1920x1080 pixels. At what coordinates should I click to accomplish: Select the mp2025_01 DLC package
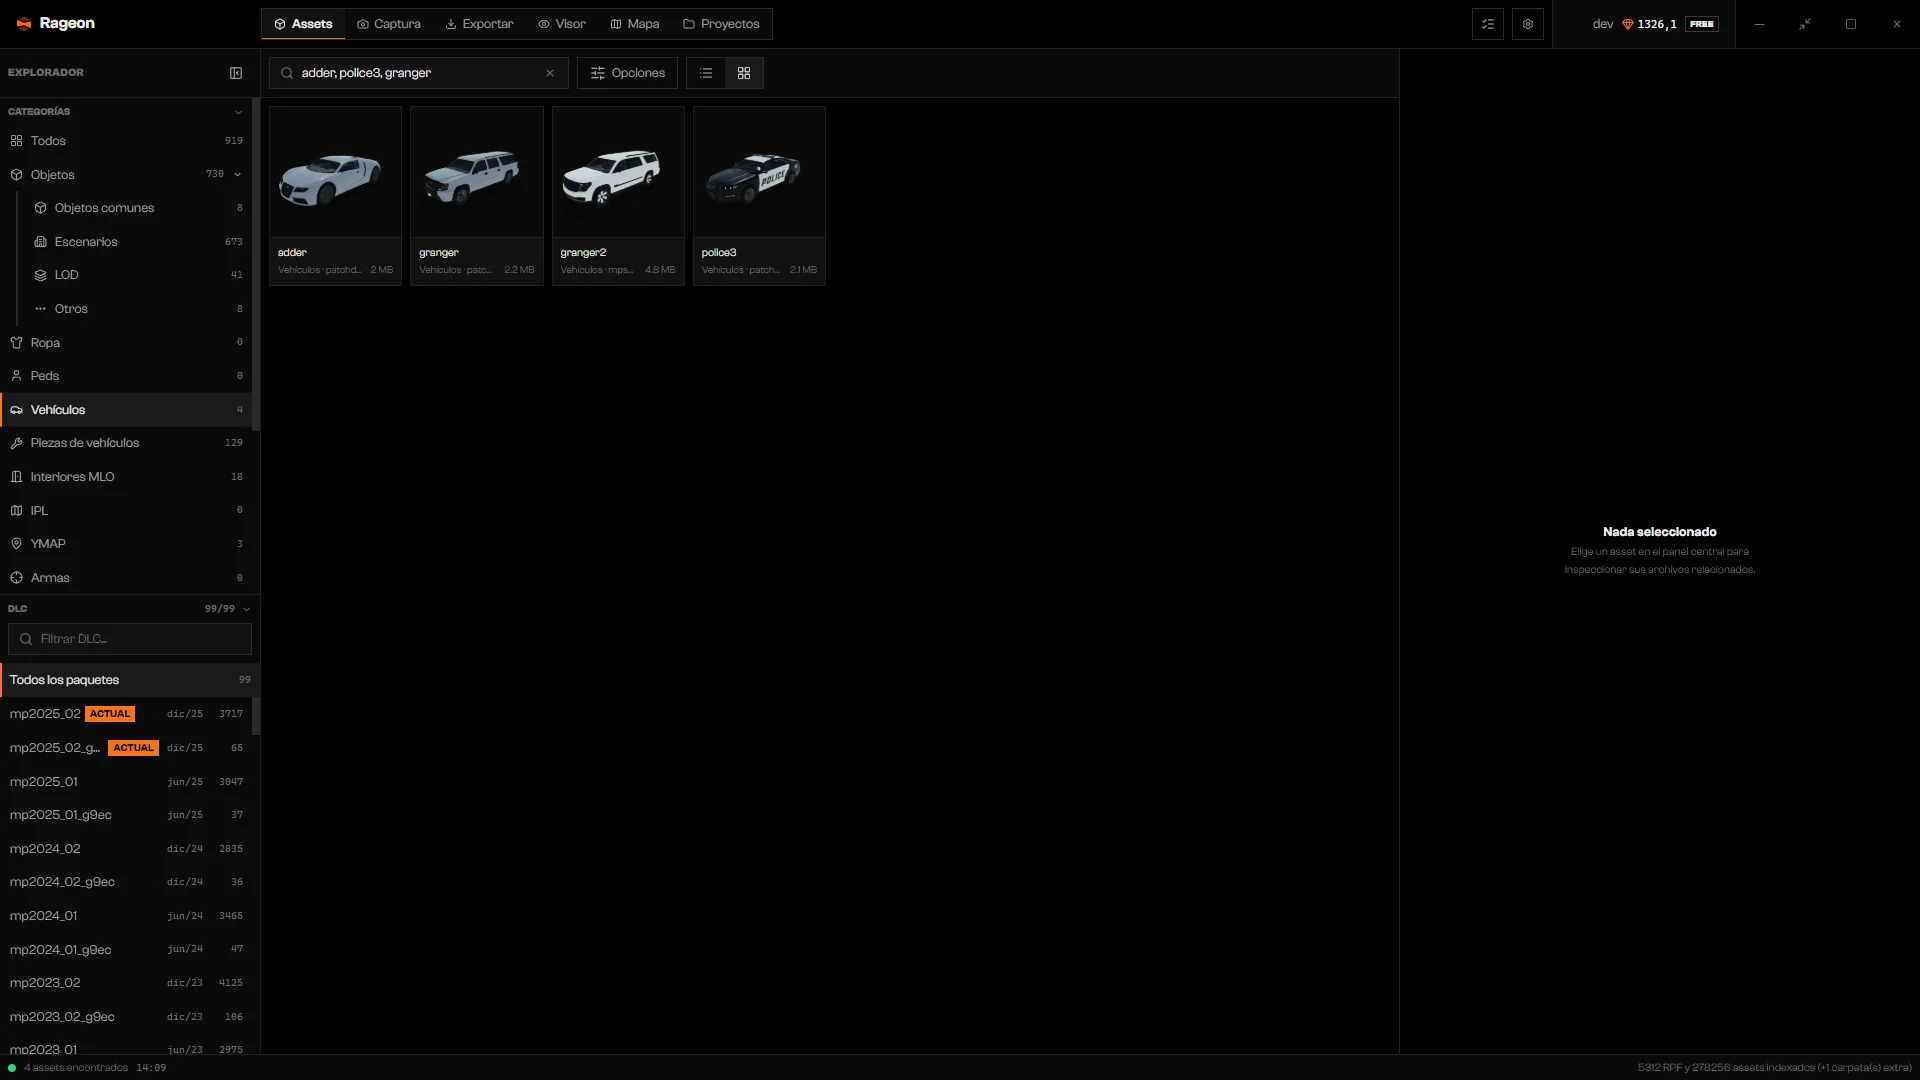point(126,782)
